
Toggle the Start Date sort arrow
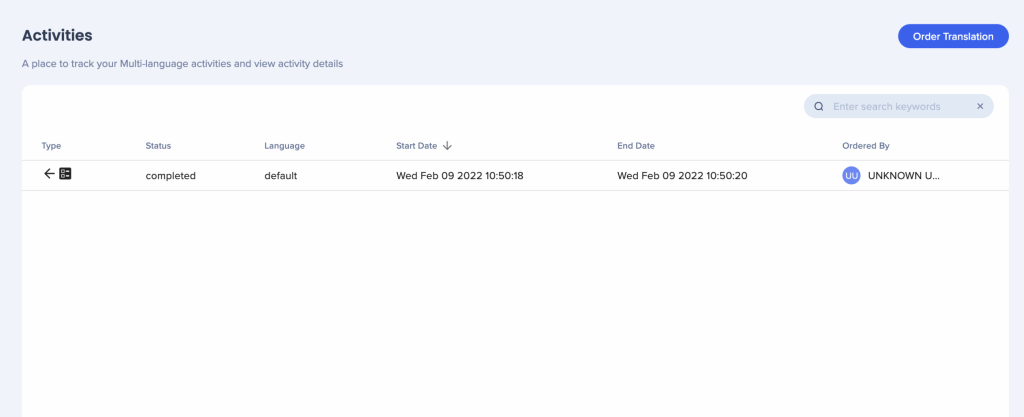448,146
